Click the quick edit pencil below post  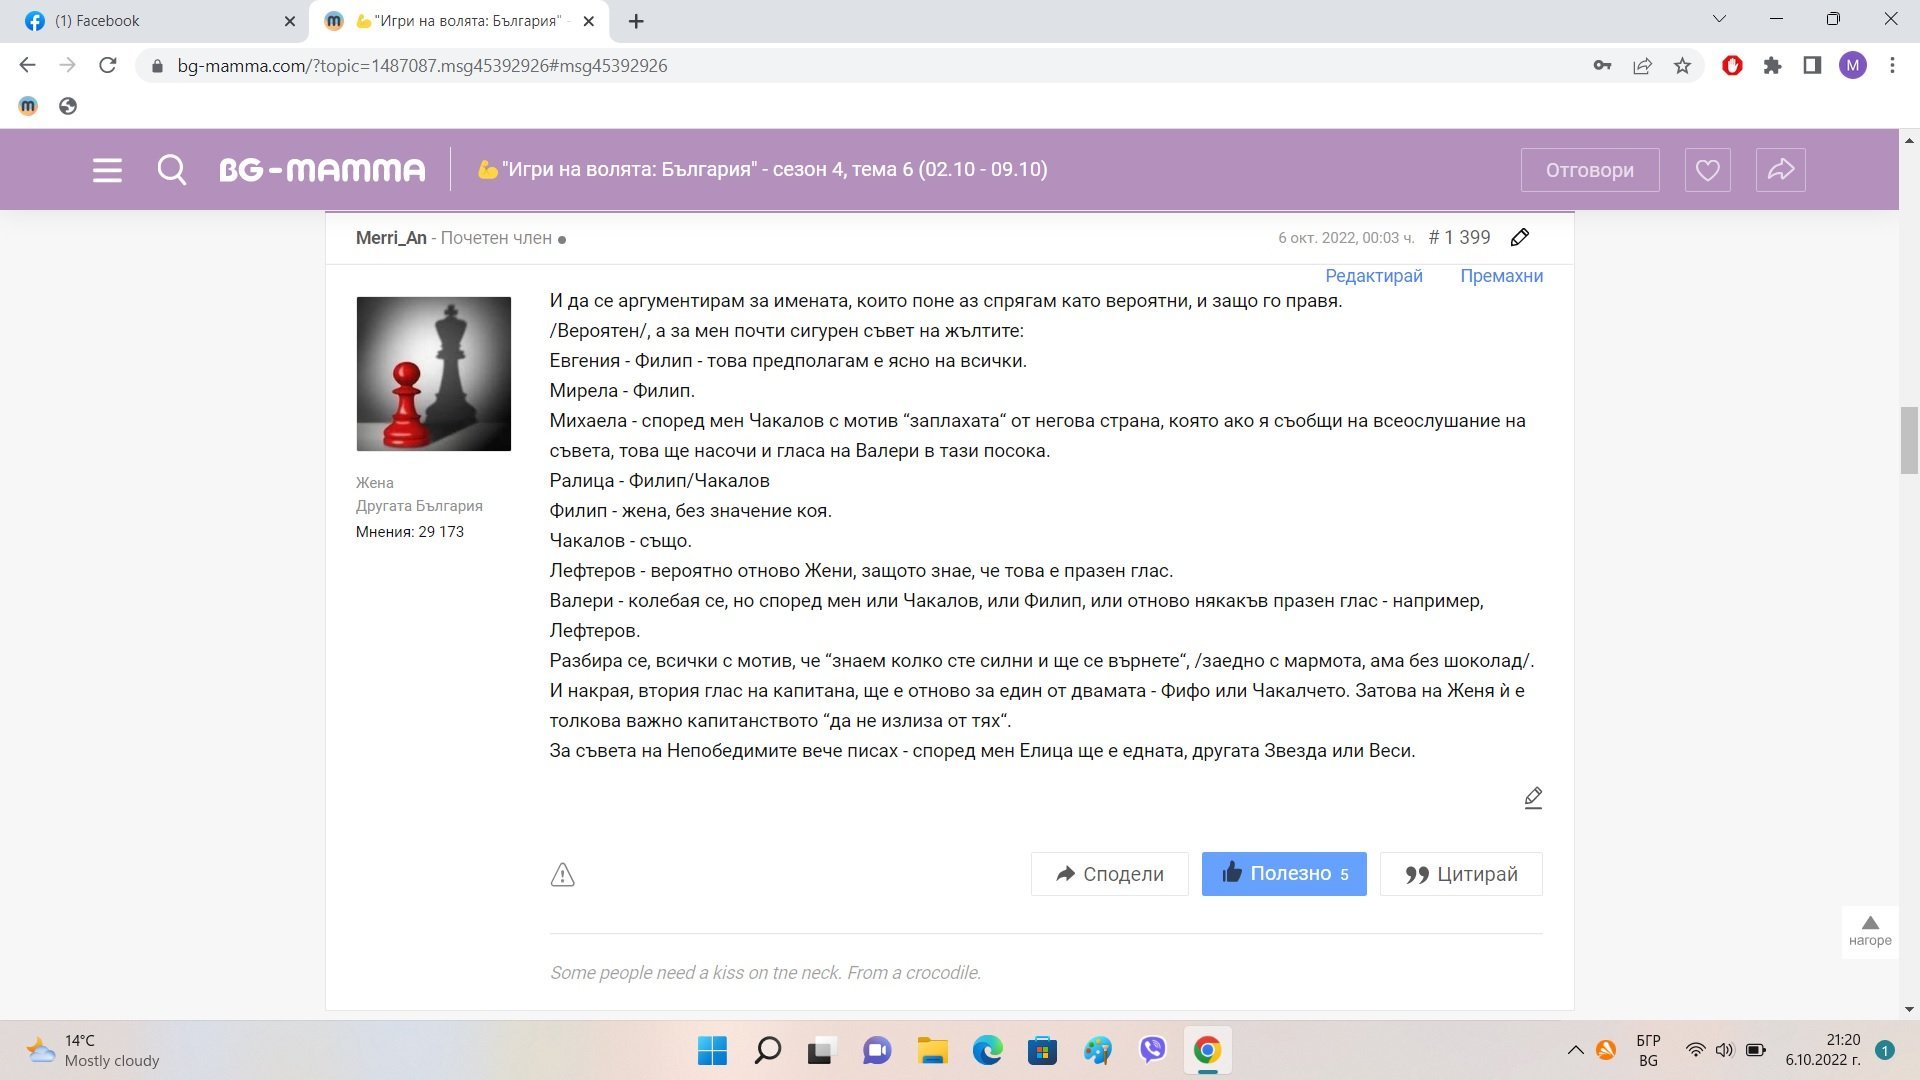1533,798
